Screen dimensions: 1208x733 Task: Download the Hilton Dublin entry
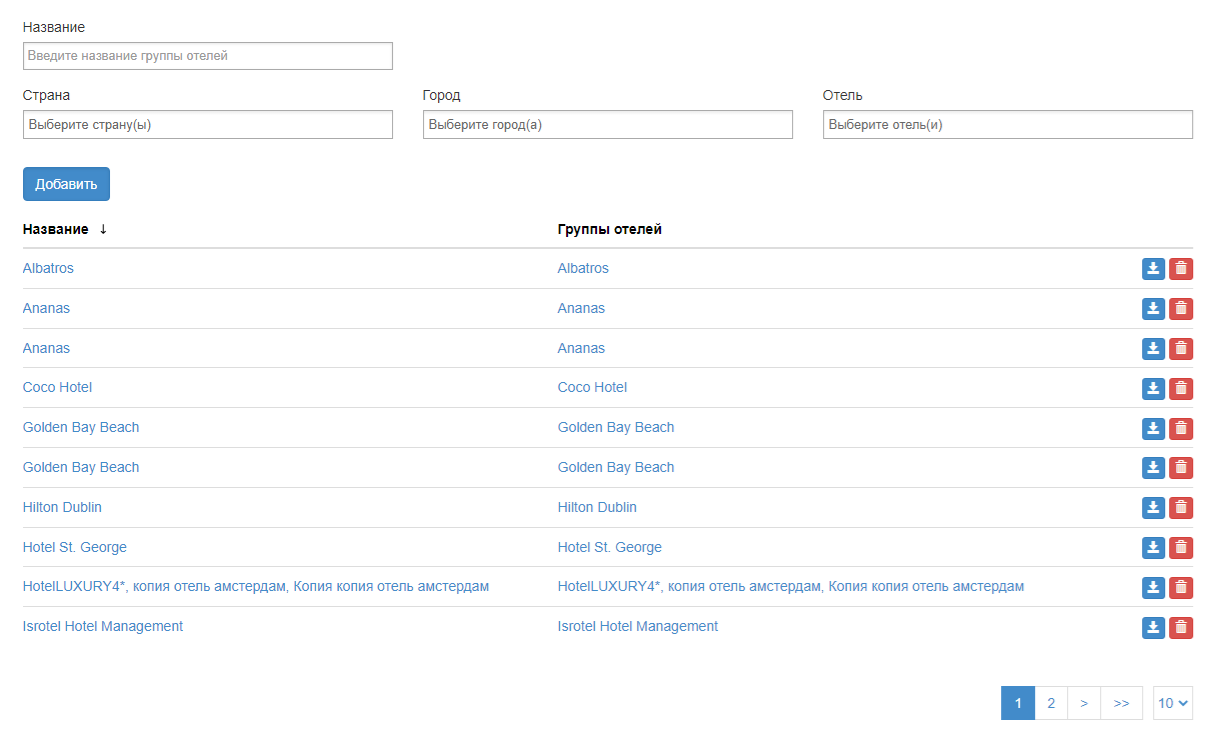pos(1153,508)
